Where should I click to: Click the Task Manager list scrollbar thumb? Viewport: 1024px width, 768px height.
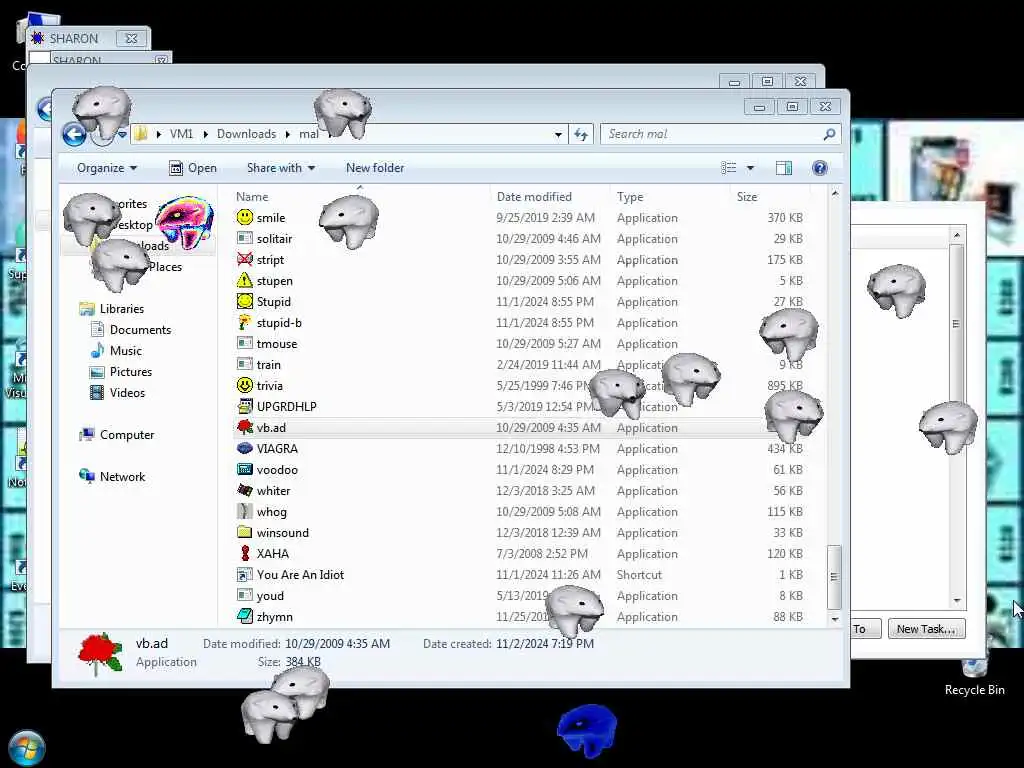(956, 324)
